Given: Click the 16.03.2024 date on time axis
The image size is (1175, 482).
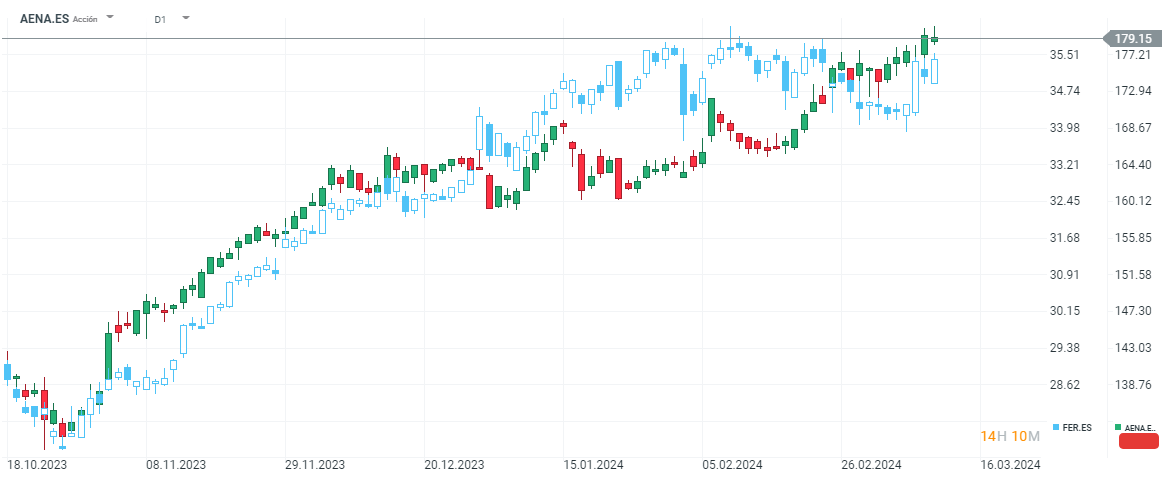Looking at the screenshot, I should pyautogui.click(x=1011, y=465).
